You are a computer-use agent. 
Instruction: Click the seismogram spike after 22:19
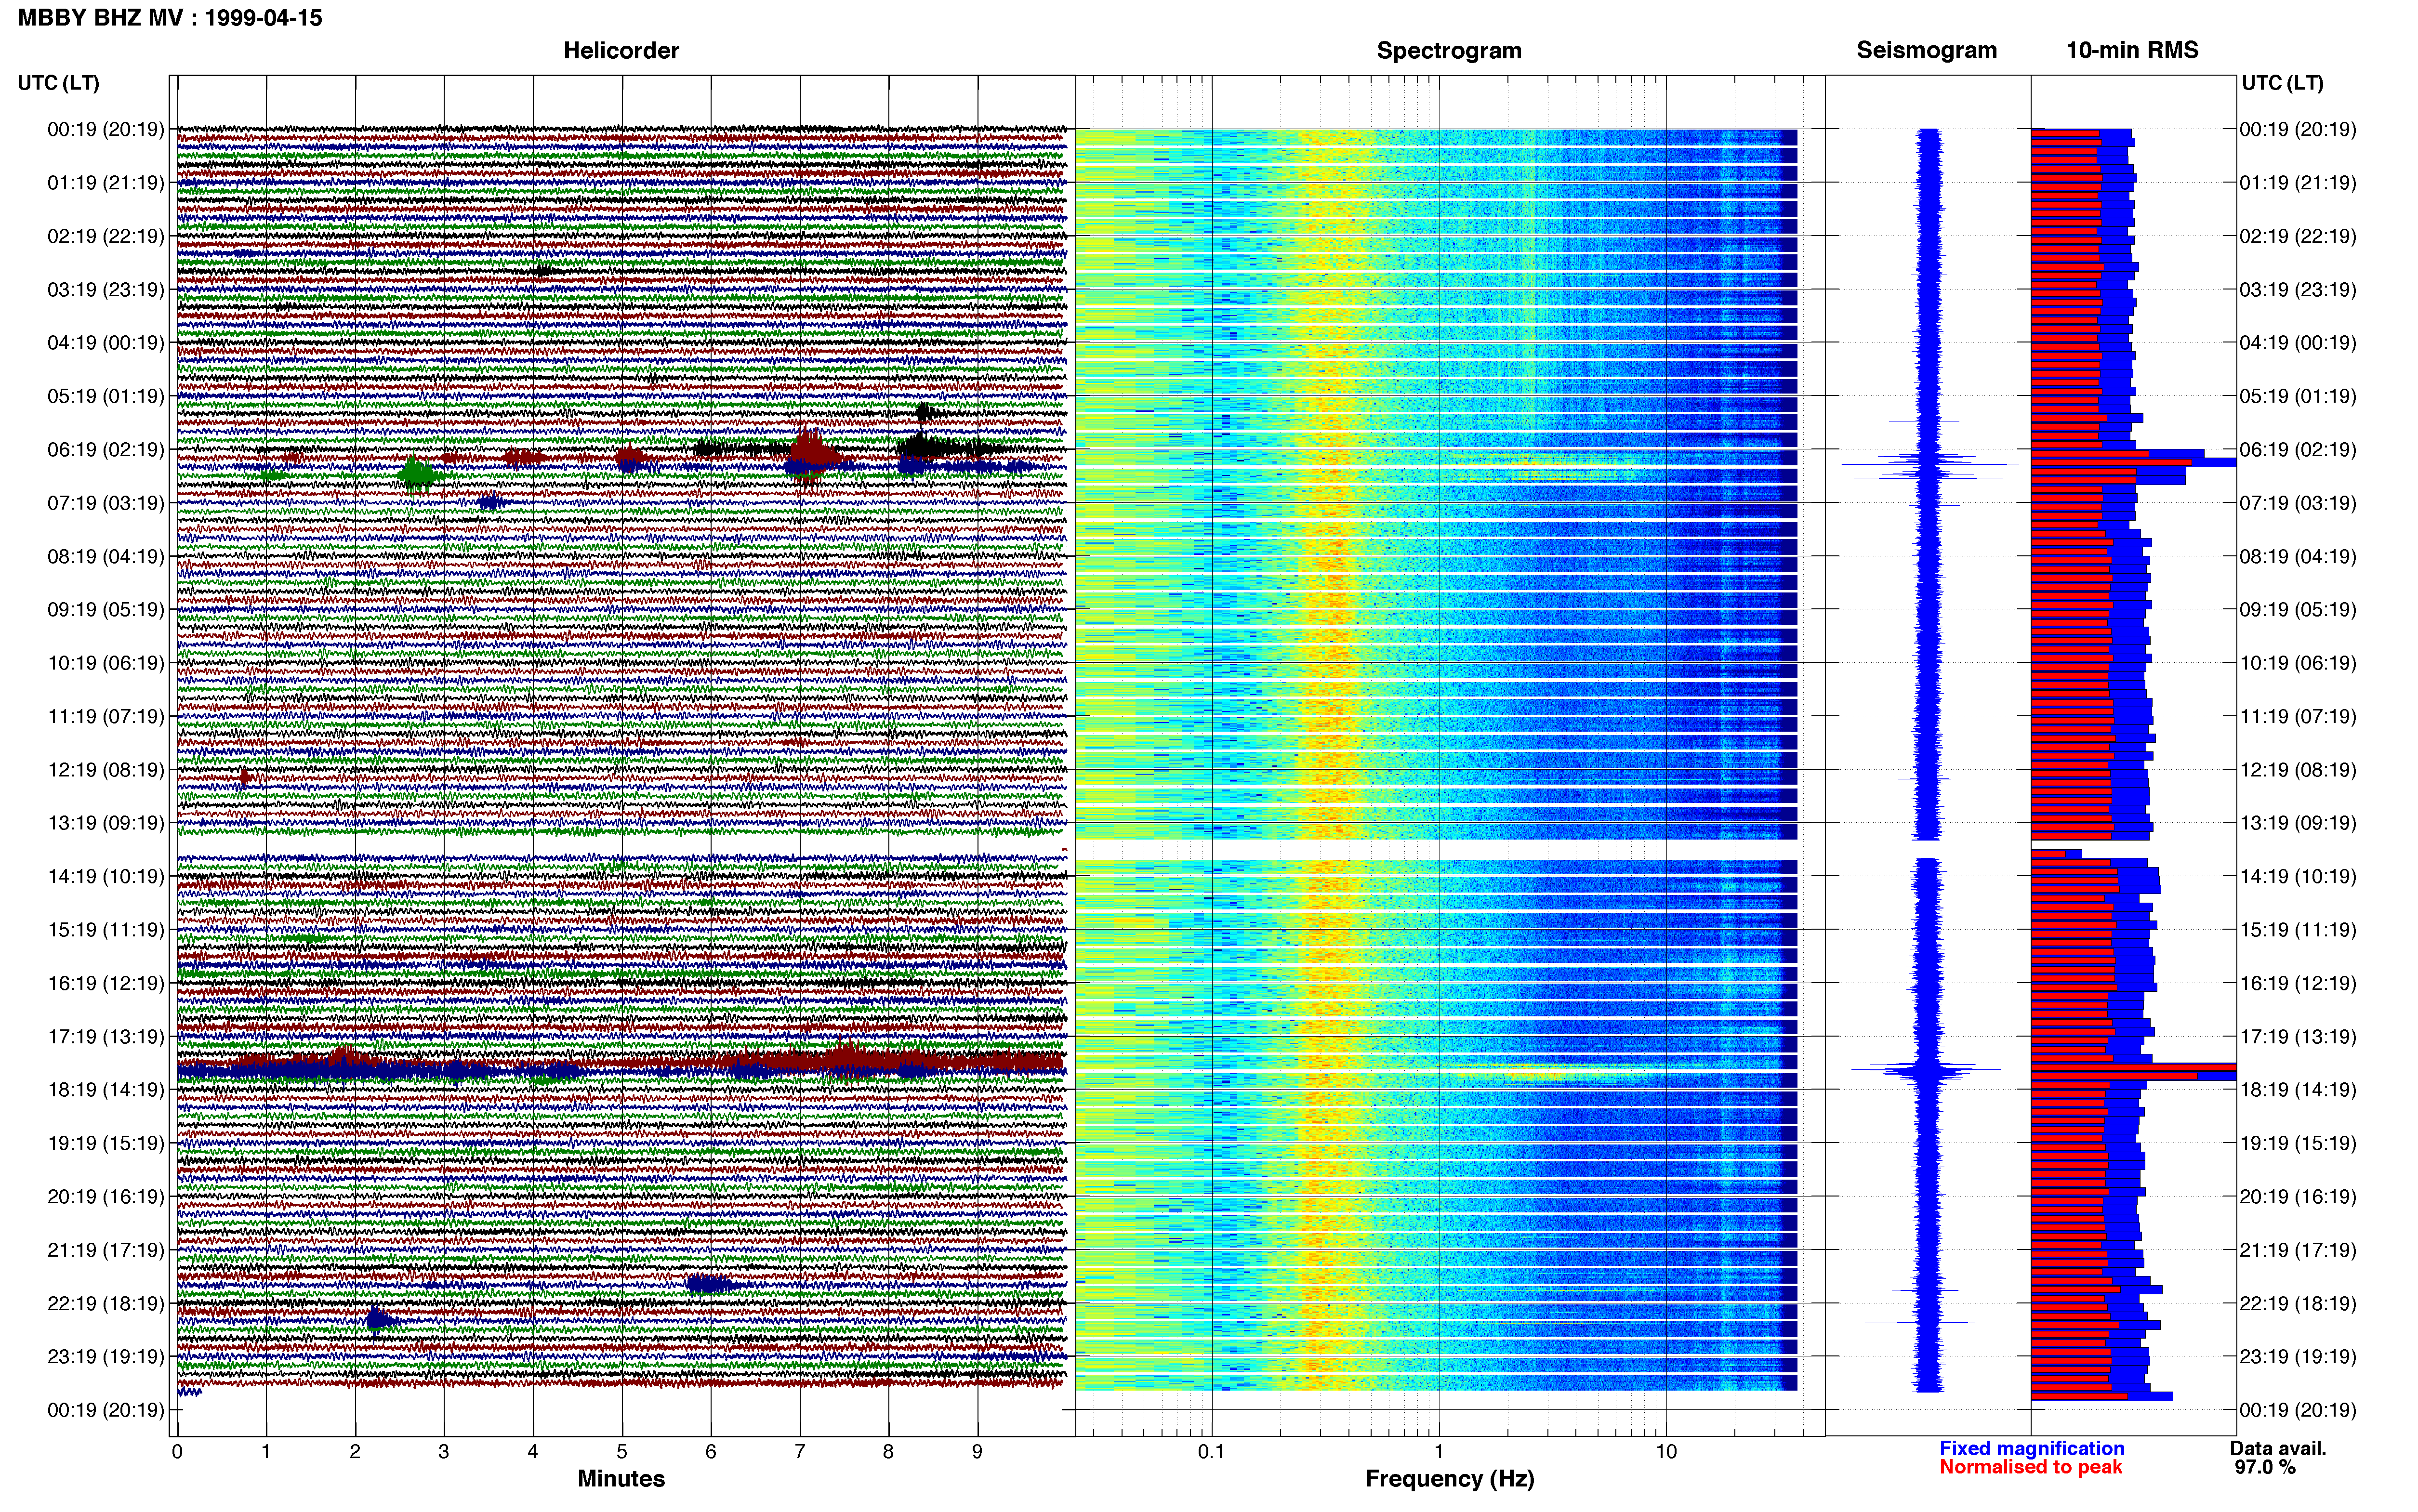[1920, 1323]
